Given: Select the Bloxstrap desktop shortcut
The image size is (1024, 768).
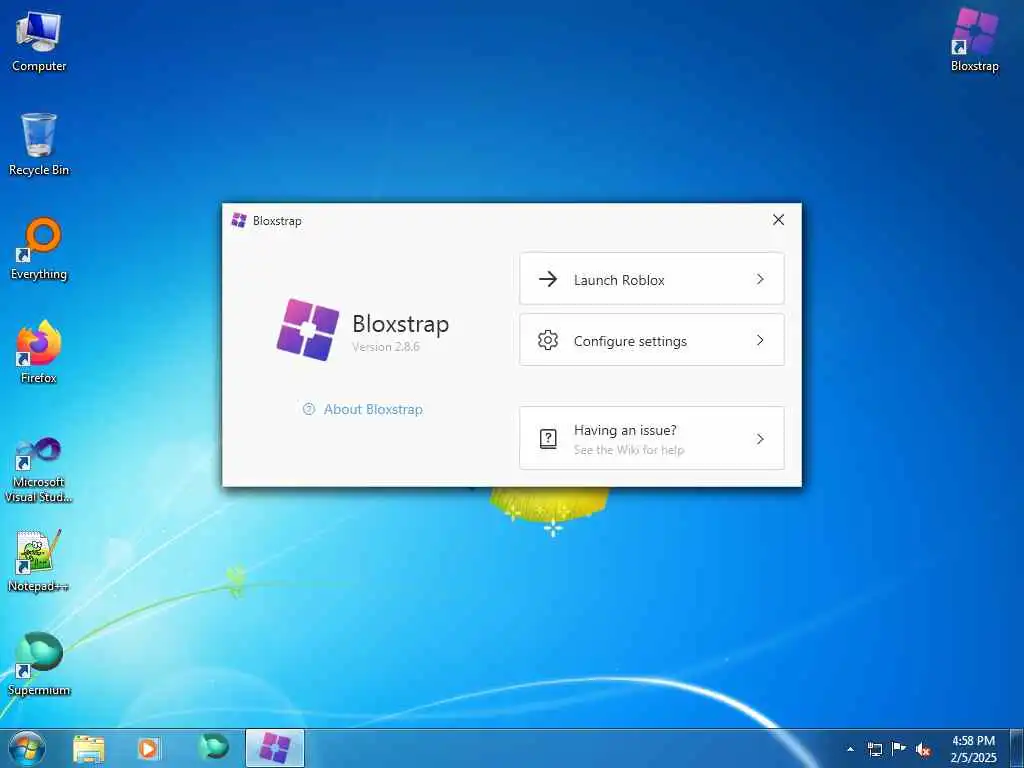Looking at the screenshot, I should point(974,40).
